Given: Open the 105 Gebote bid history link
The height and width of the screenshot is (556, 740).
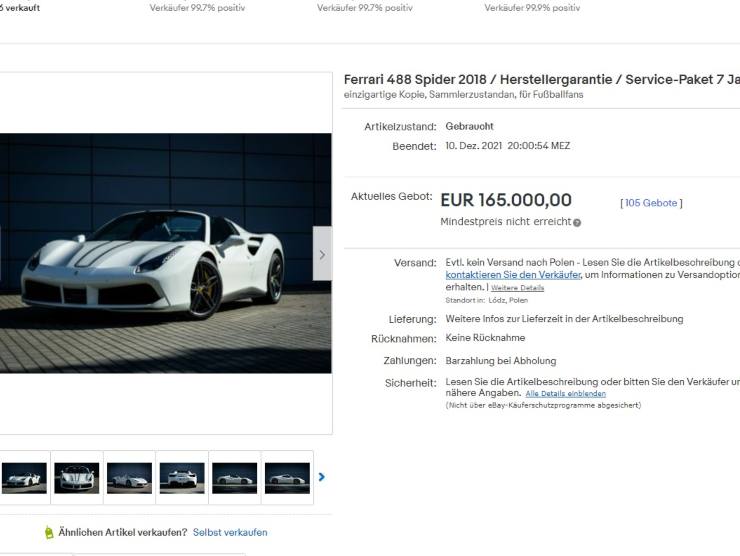Looking at the screenshot, I should click(651, 203).
